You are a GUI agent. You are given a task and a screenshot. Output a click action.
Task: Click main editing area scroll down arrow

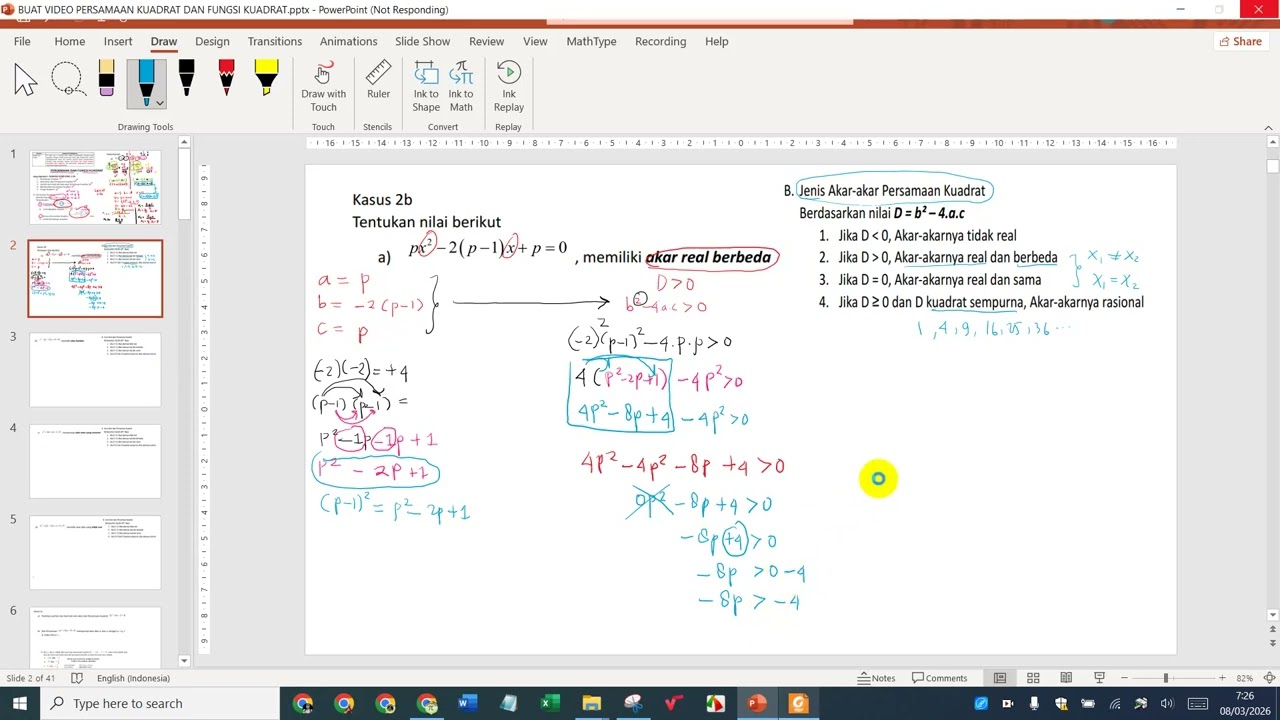(1272, 615)
